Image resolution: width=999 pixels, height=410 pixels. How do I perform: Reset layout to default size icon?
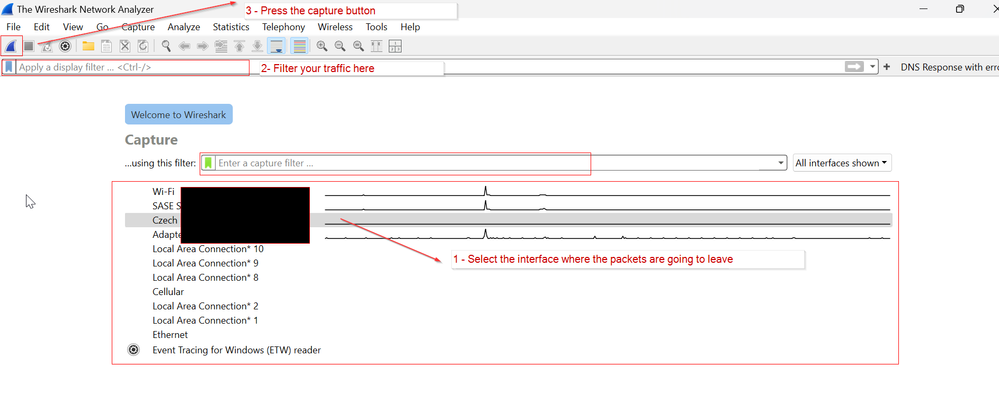point(395,46)
